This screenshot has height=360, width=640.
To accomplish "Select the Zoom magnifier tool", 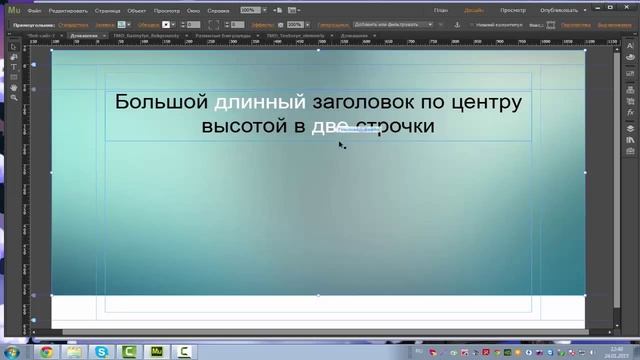I will click(x=13, y=98).
